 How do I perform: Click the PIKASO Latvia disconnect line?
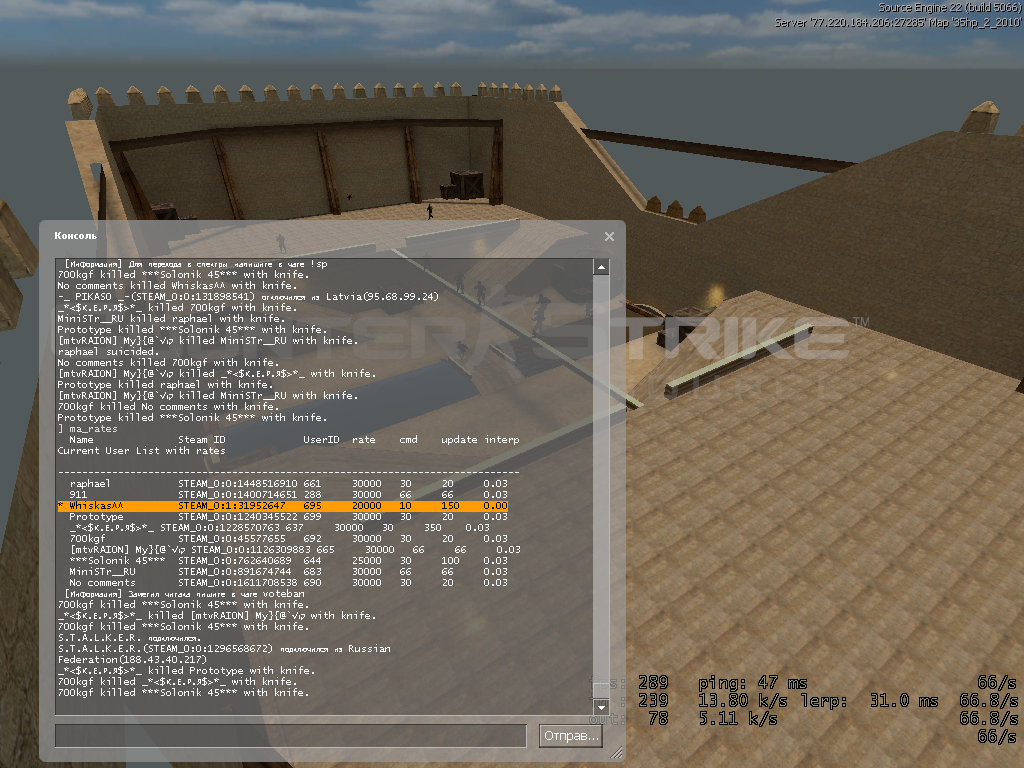point(248,296)
